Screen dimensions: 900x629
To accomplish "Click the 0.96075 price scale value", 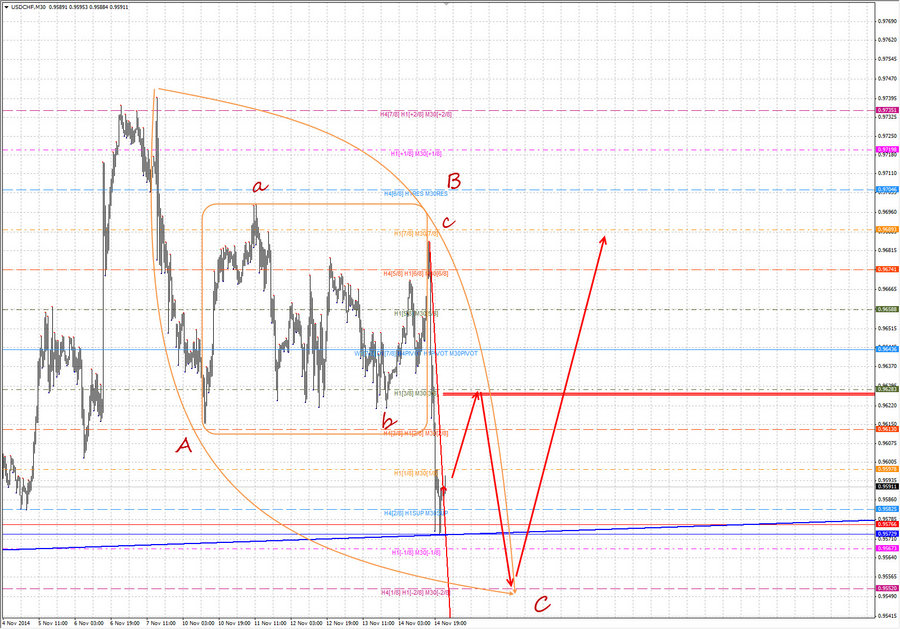I will pyautogui.click(x=887, y=443).
